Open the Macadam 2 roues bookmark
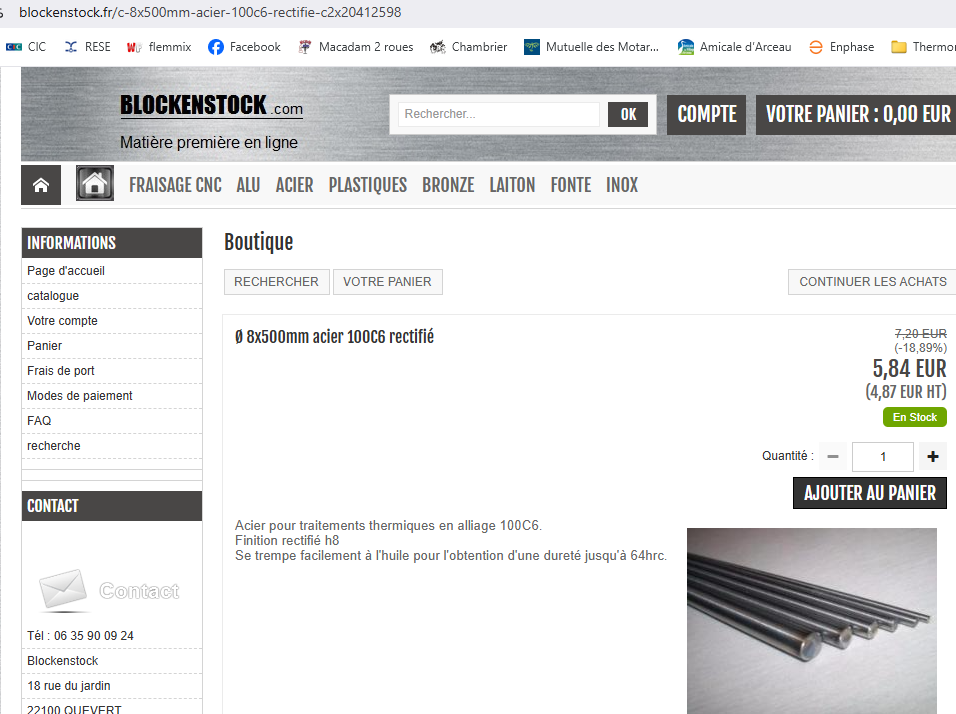 355,47
